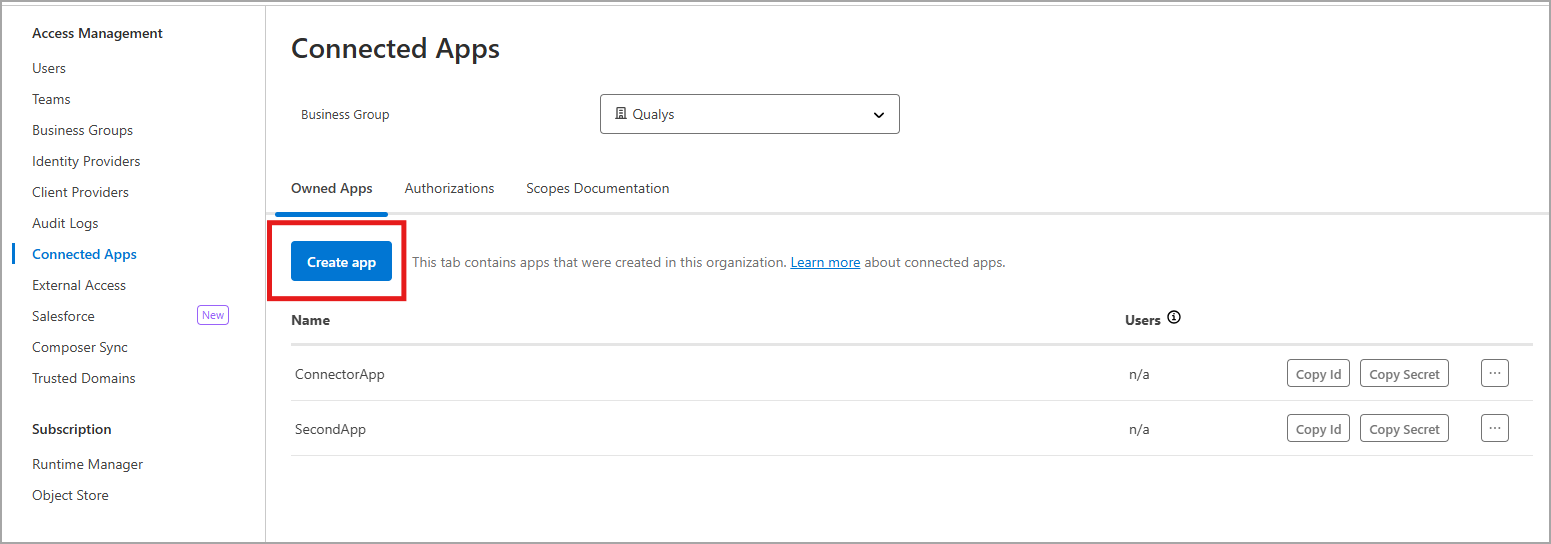Click the chevron arrow in Qualys selector
Screen dimensions: 1551x544
coord(878,115)
